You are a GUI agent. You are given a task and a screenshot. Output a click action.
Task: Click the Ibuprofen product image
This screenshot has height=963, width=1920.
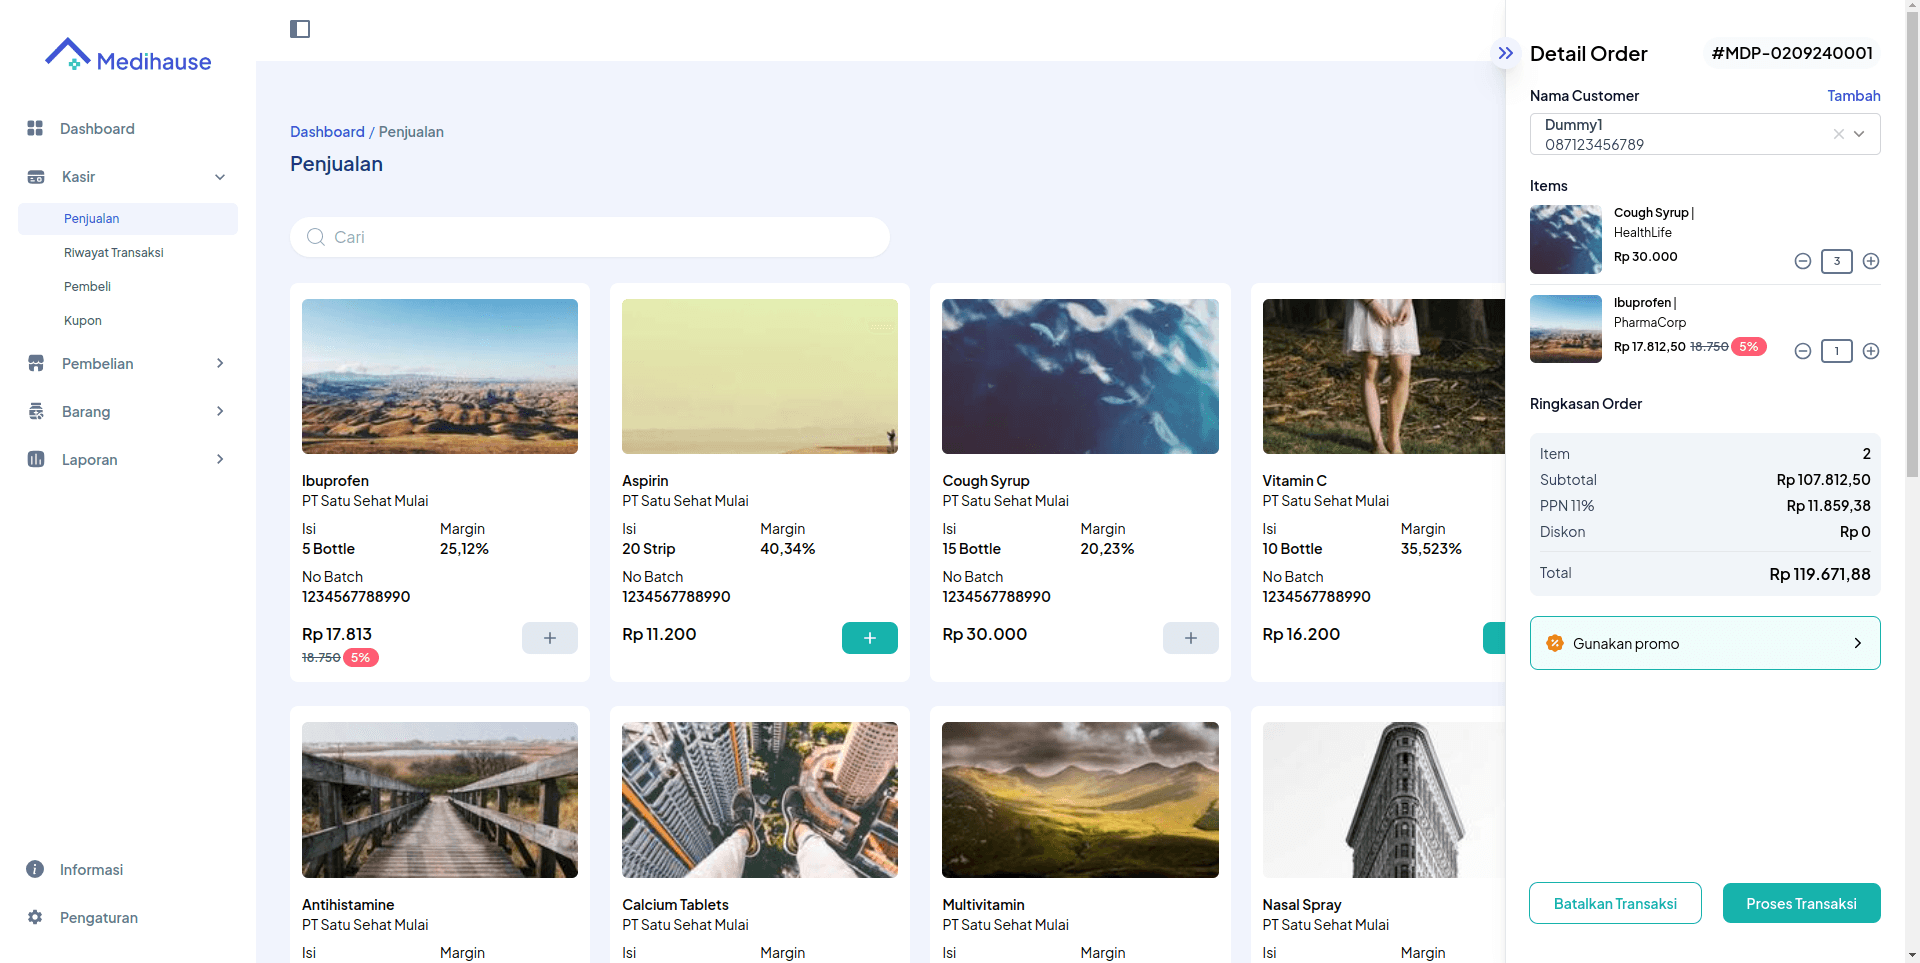click(440, 376)
